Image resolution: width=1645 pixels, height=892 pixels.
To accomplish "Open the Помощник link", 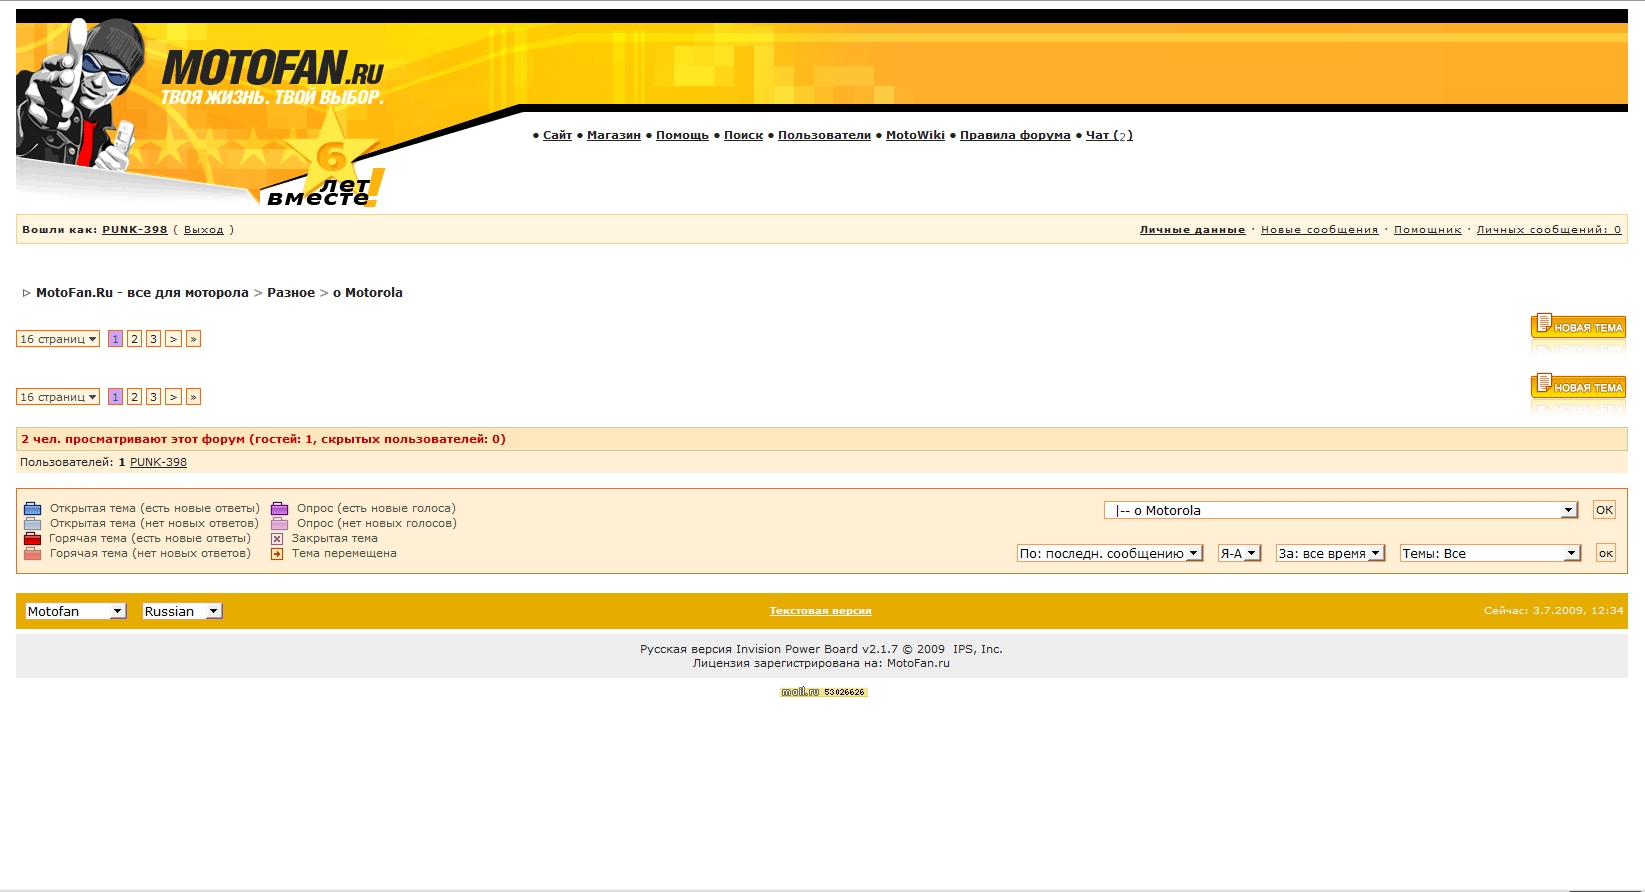I will point(1427,229).
